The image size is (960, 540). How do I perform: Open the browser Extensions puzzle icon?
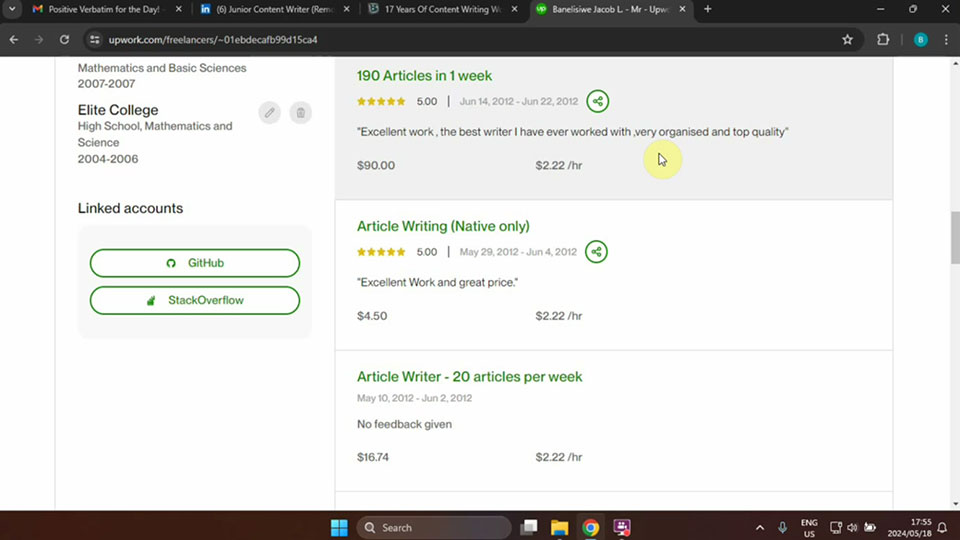pyautogui.click(x=883, y=40)
